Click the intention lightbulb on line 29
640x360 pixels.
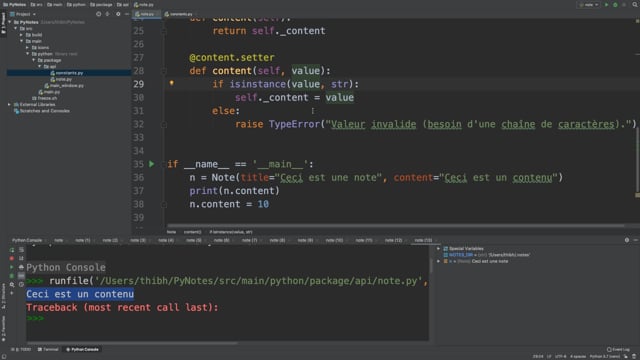pyautogui.click(x=172, y=83)
